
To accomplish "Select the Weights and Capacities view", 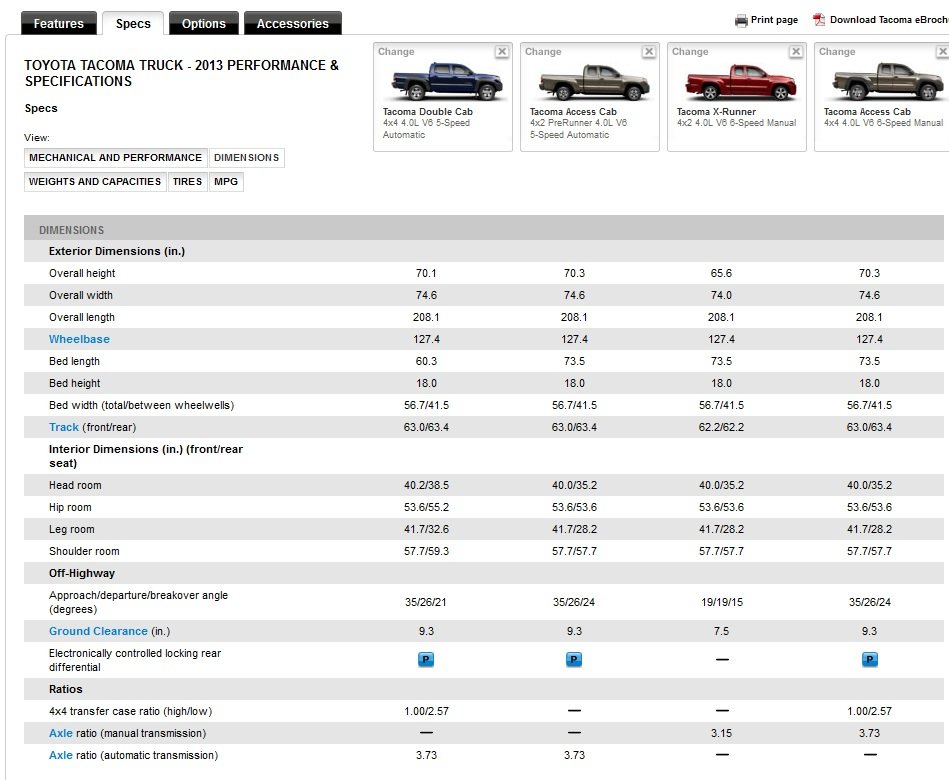I will tap(95, 182).
